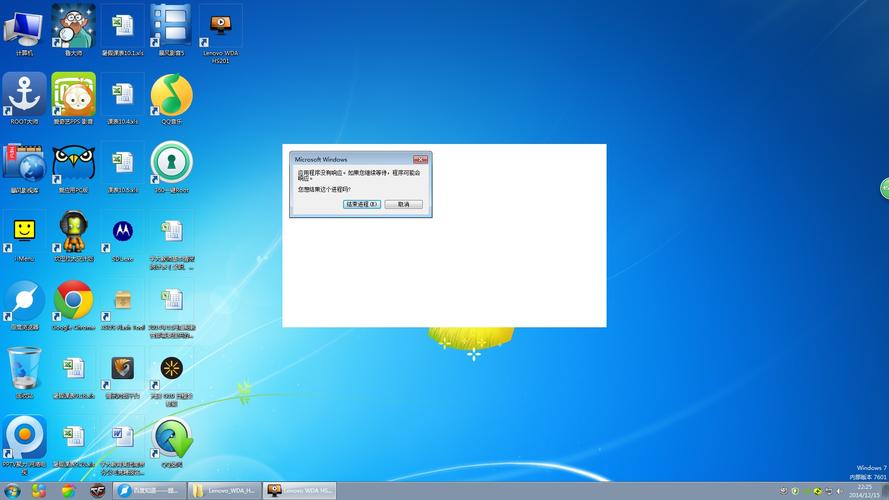
Task: Click the yellow-green round tray icon
Action: 817,491
